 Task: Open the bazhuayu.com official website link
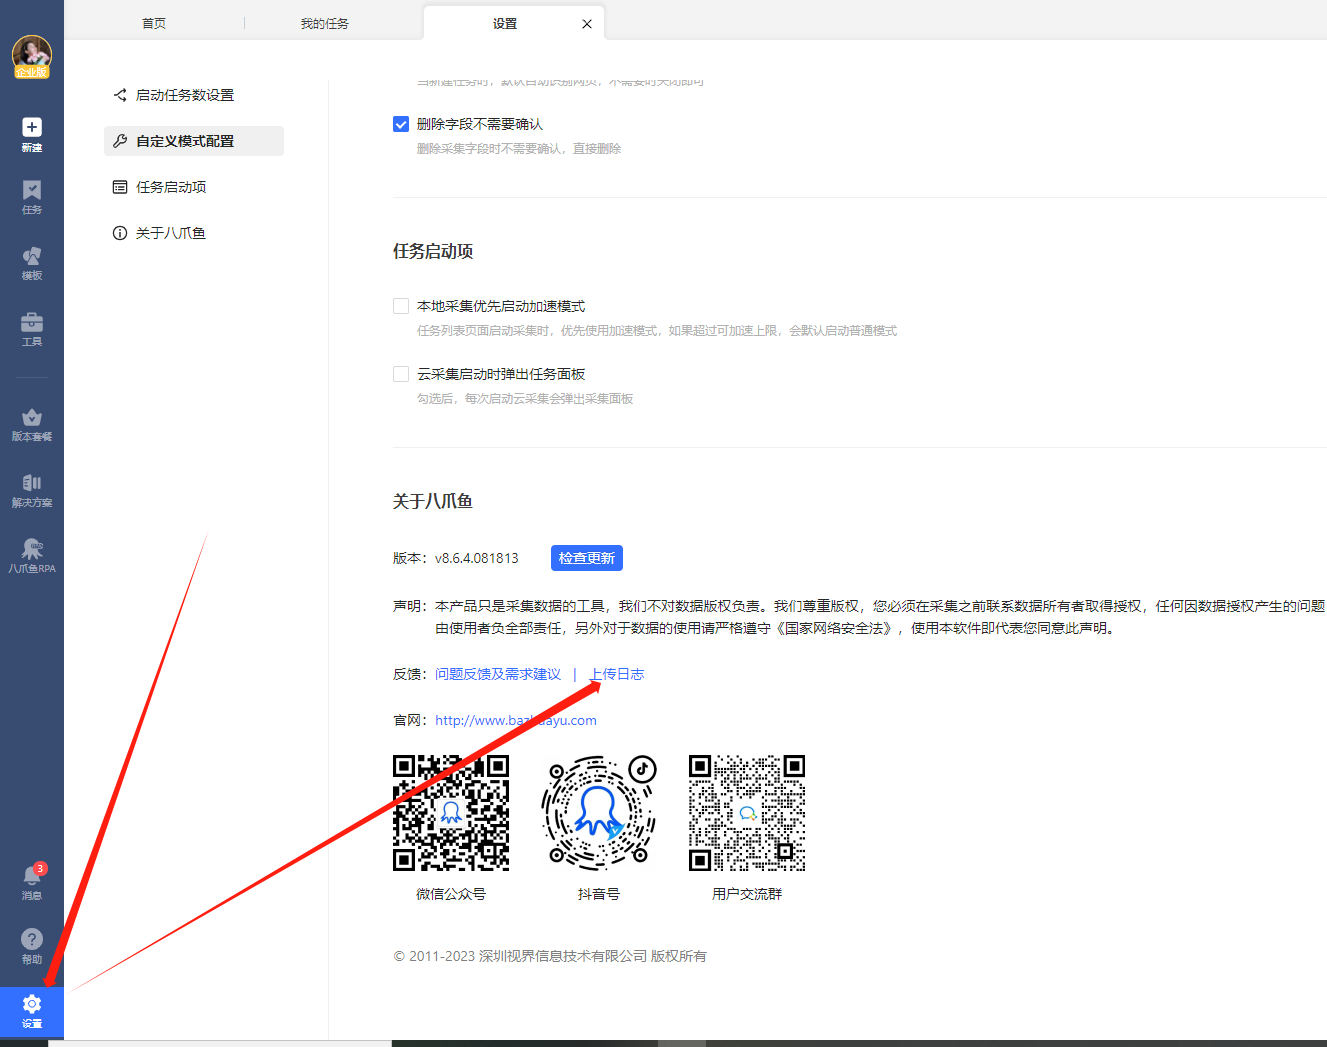pos(516,720)
